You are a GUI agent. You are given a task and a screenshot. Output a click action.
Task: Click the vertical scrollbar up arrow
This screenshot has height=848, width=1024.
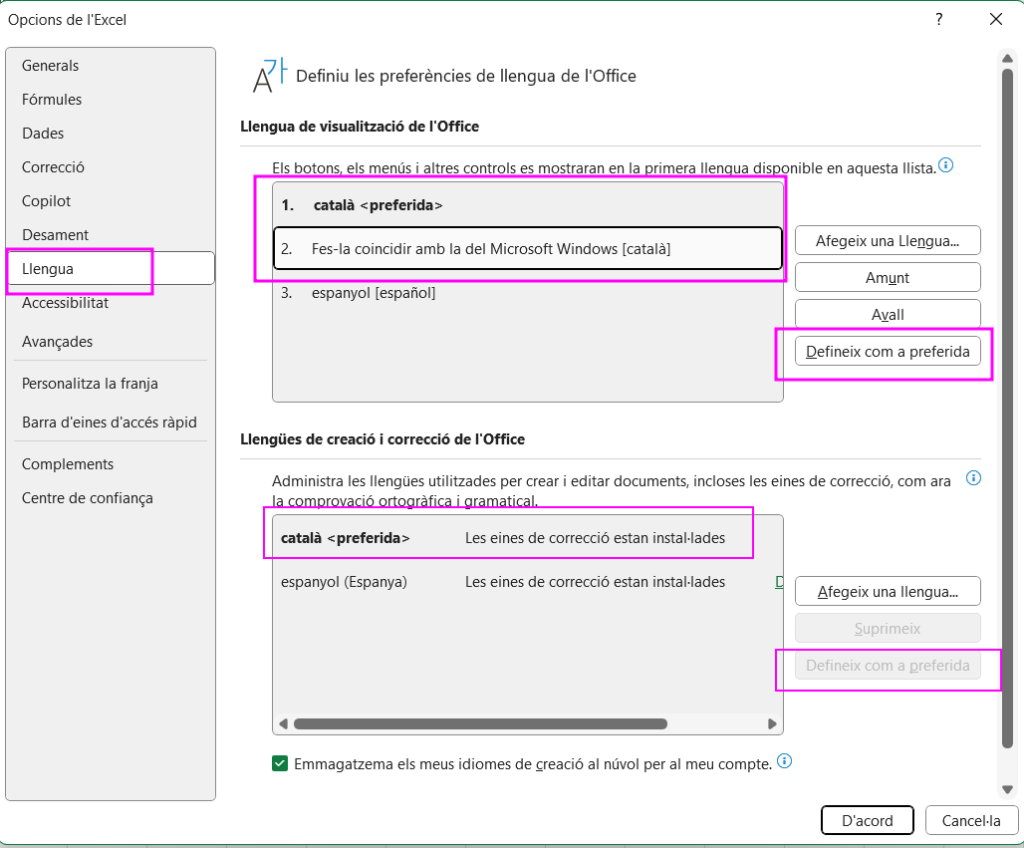[1008, 58]
